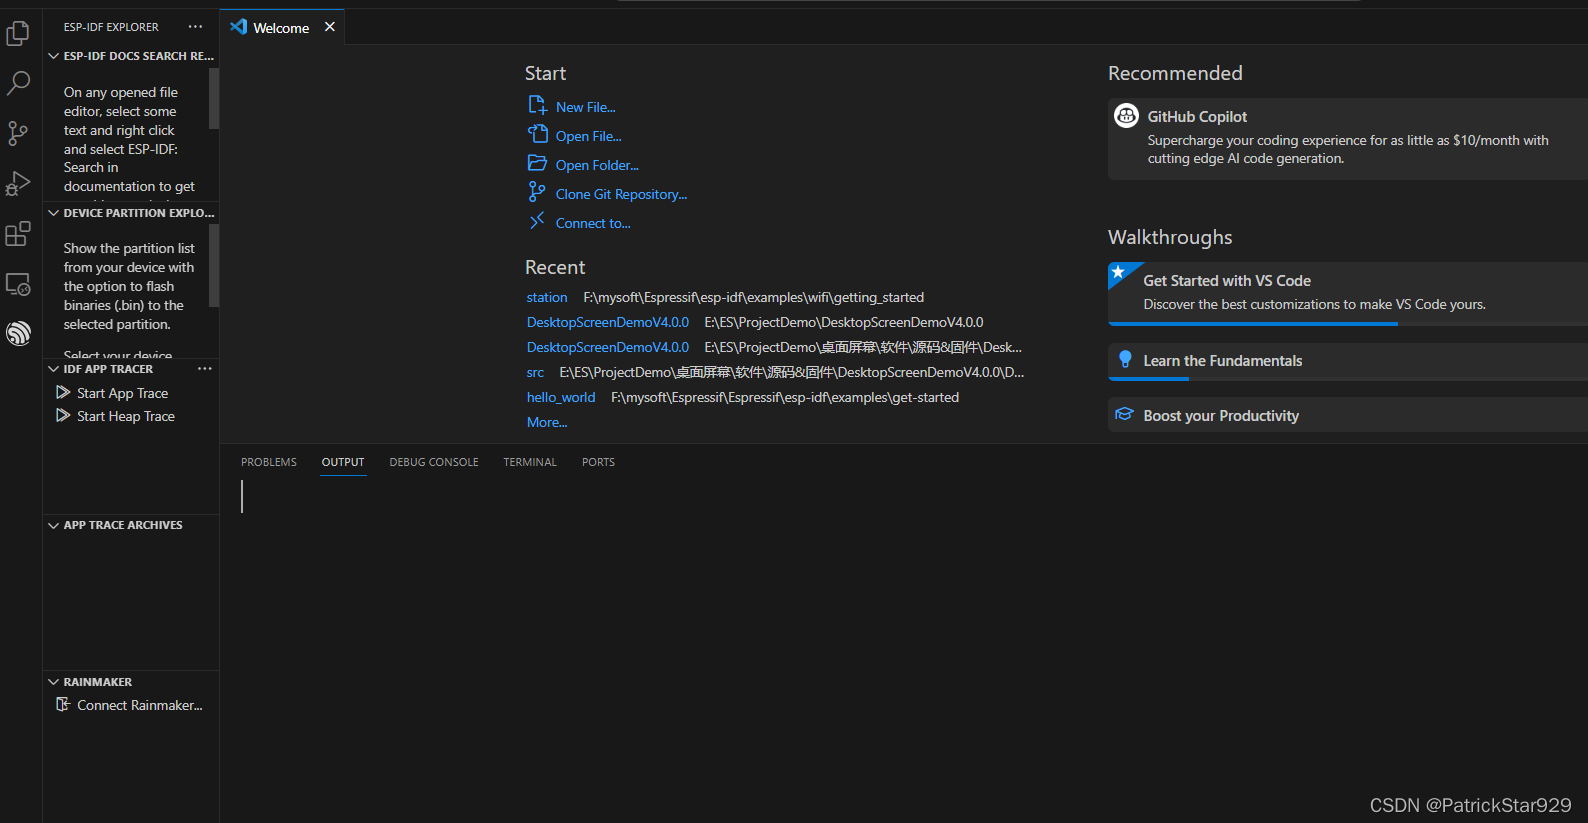Click the lightbulb icon on Learn the Fundamentals
This screenshot has height=823, width=1588.
pyautogui.click(x=1125, y=359)
